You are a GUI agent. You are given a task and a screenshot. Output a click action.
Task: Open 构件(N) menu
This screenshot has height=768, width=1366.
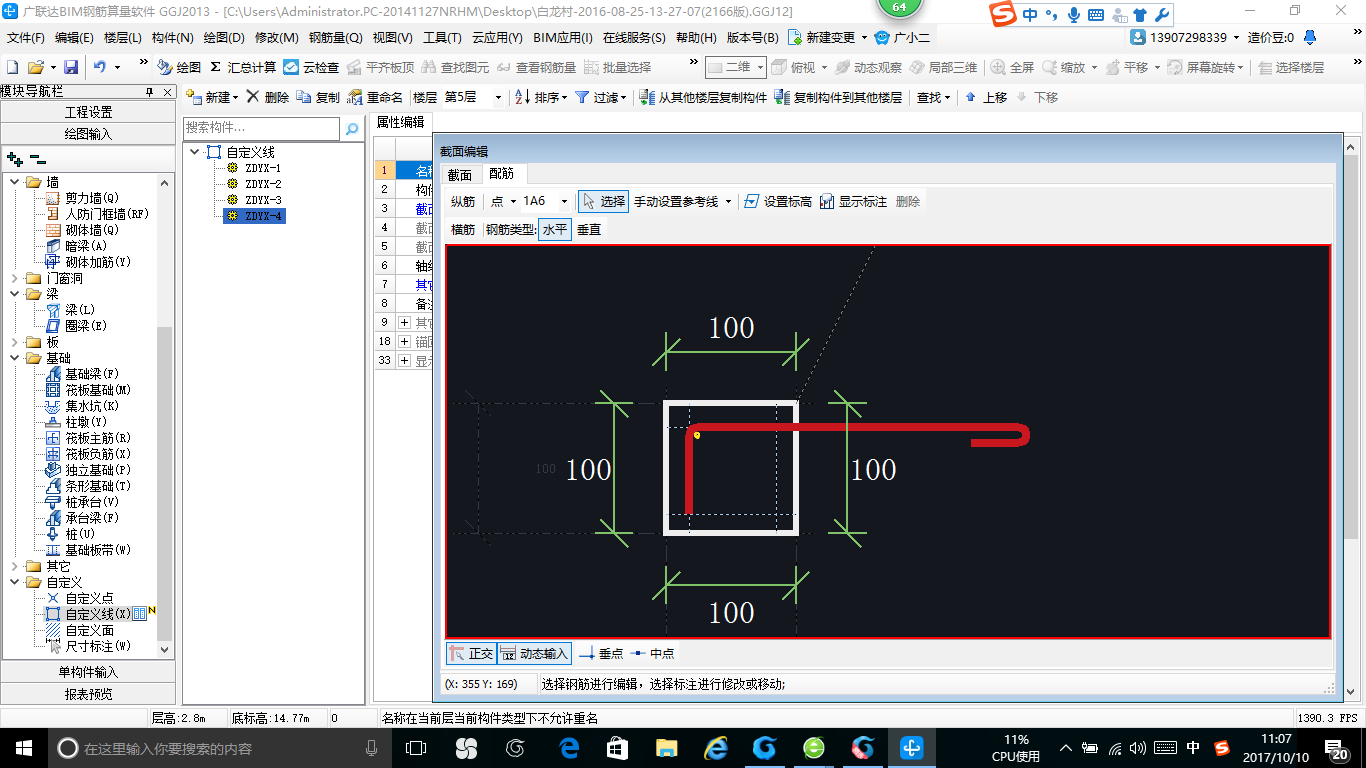[173, 38]
